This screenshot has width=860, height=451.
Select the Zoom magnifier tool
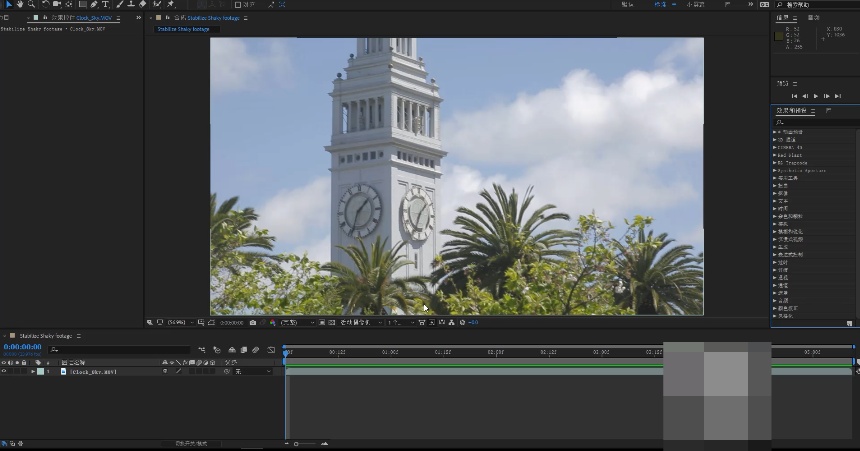coord(32,4)
